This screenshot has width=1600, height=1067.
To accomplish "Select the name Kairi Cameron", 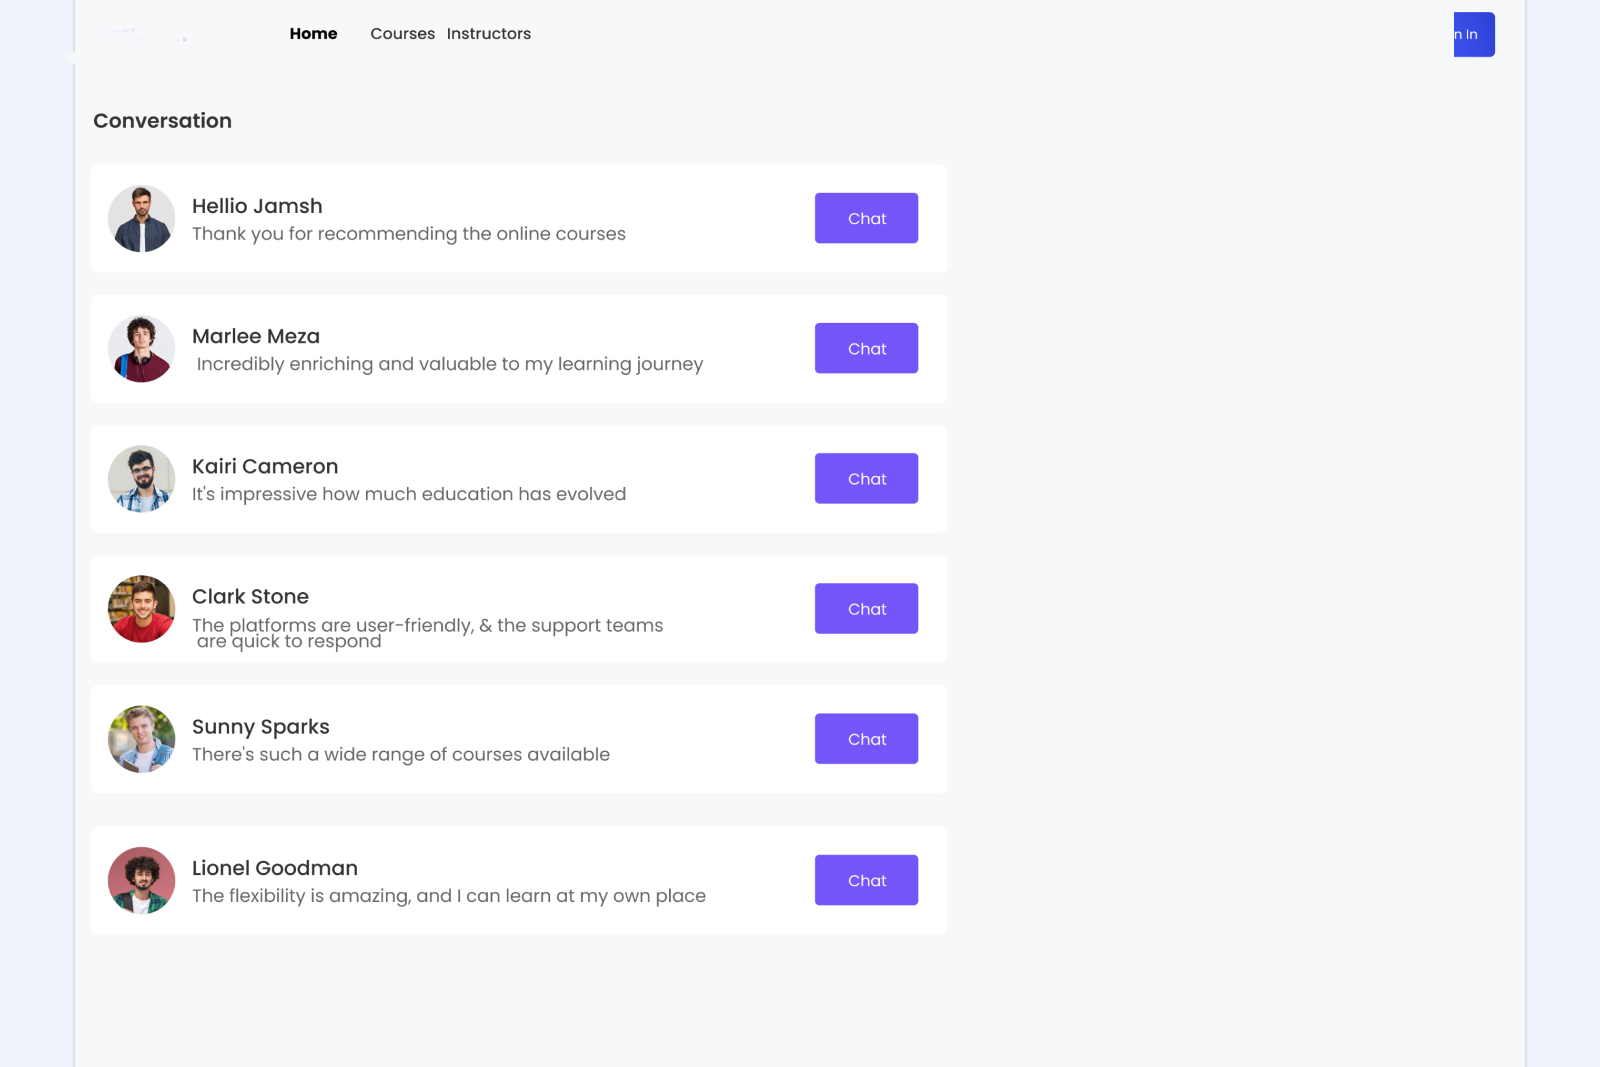I will (x=265, y=466).
